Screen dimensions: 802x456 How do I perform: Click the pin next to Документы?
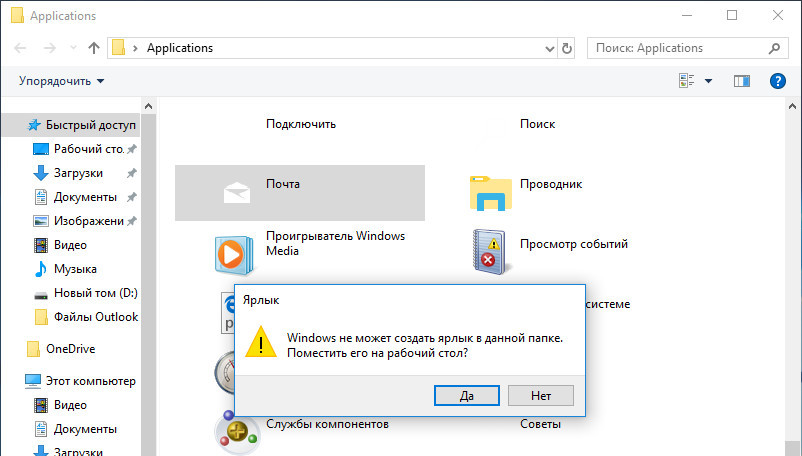click(131, 197)
